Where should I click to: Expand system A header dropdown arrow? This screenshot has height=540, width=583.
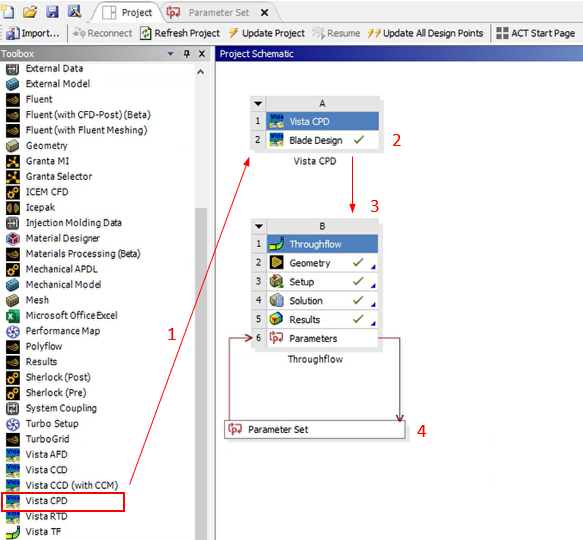[x=258, y=103]
